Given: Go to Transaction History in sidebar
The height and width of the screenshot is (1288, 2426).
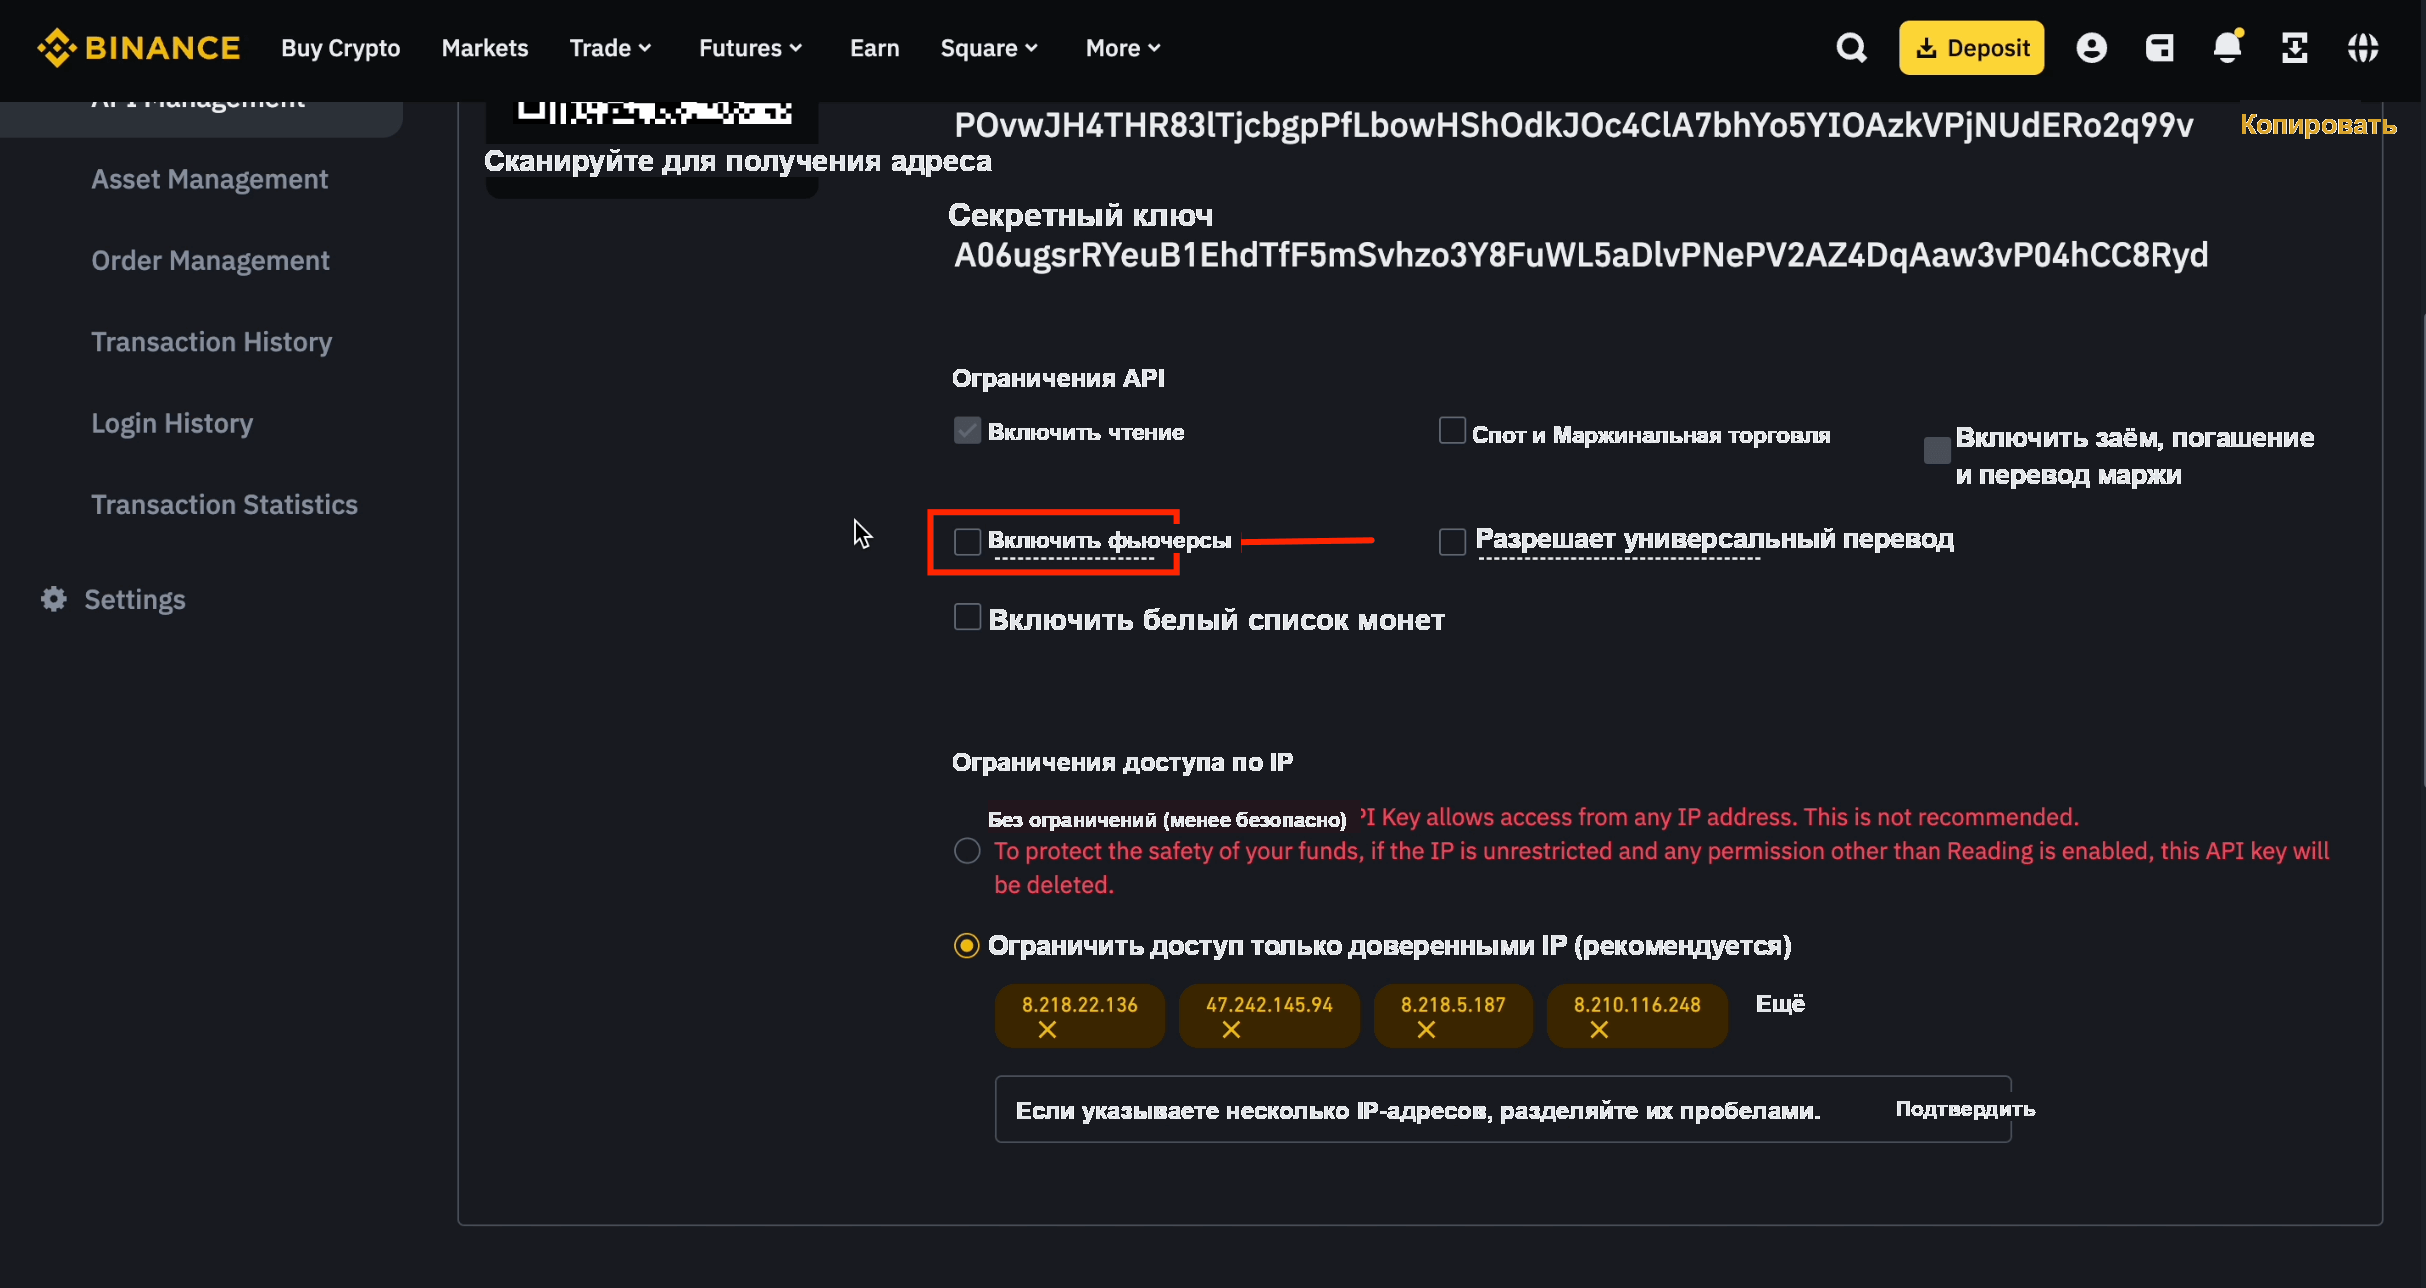Looking at the screenshot, I should 211,342.
